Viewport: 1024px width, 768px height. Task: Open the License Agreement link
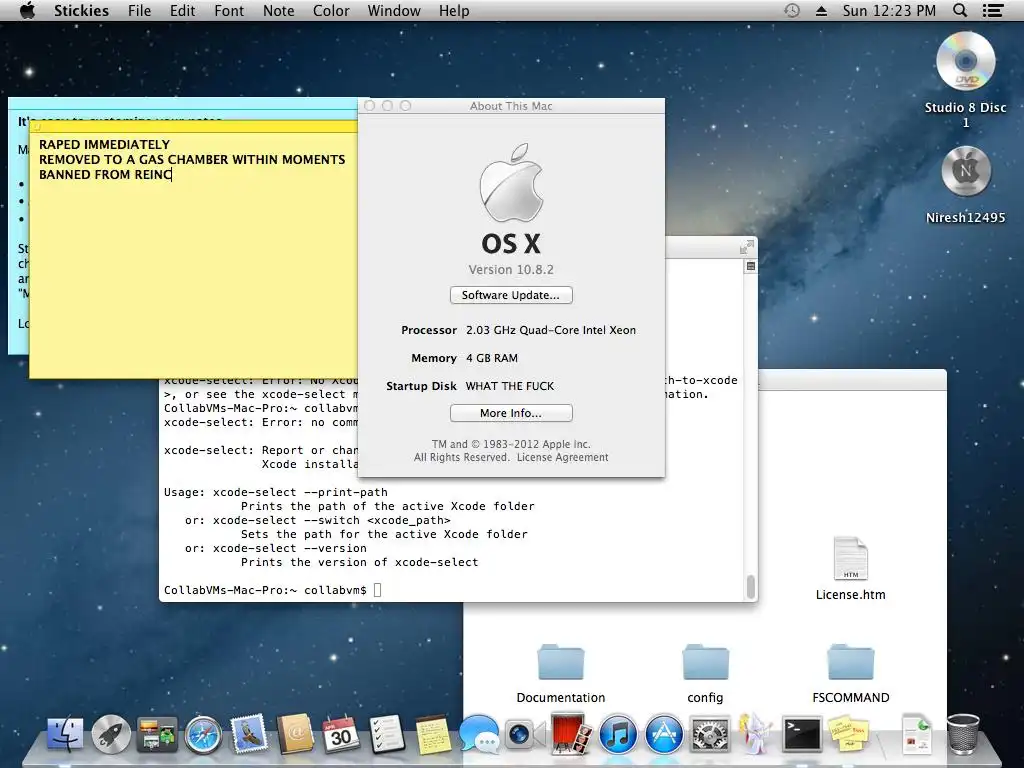562,457
